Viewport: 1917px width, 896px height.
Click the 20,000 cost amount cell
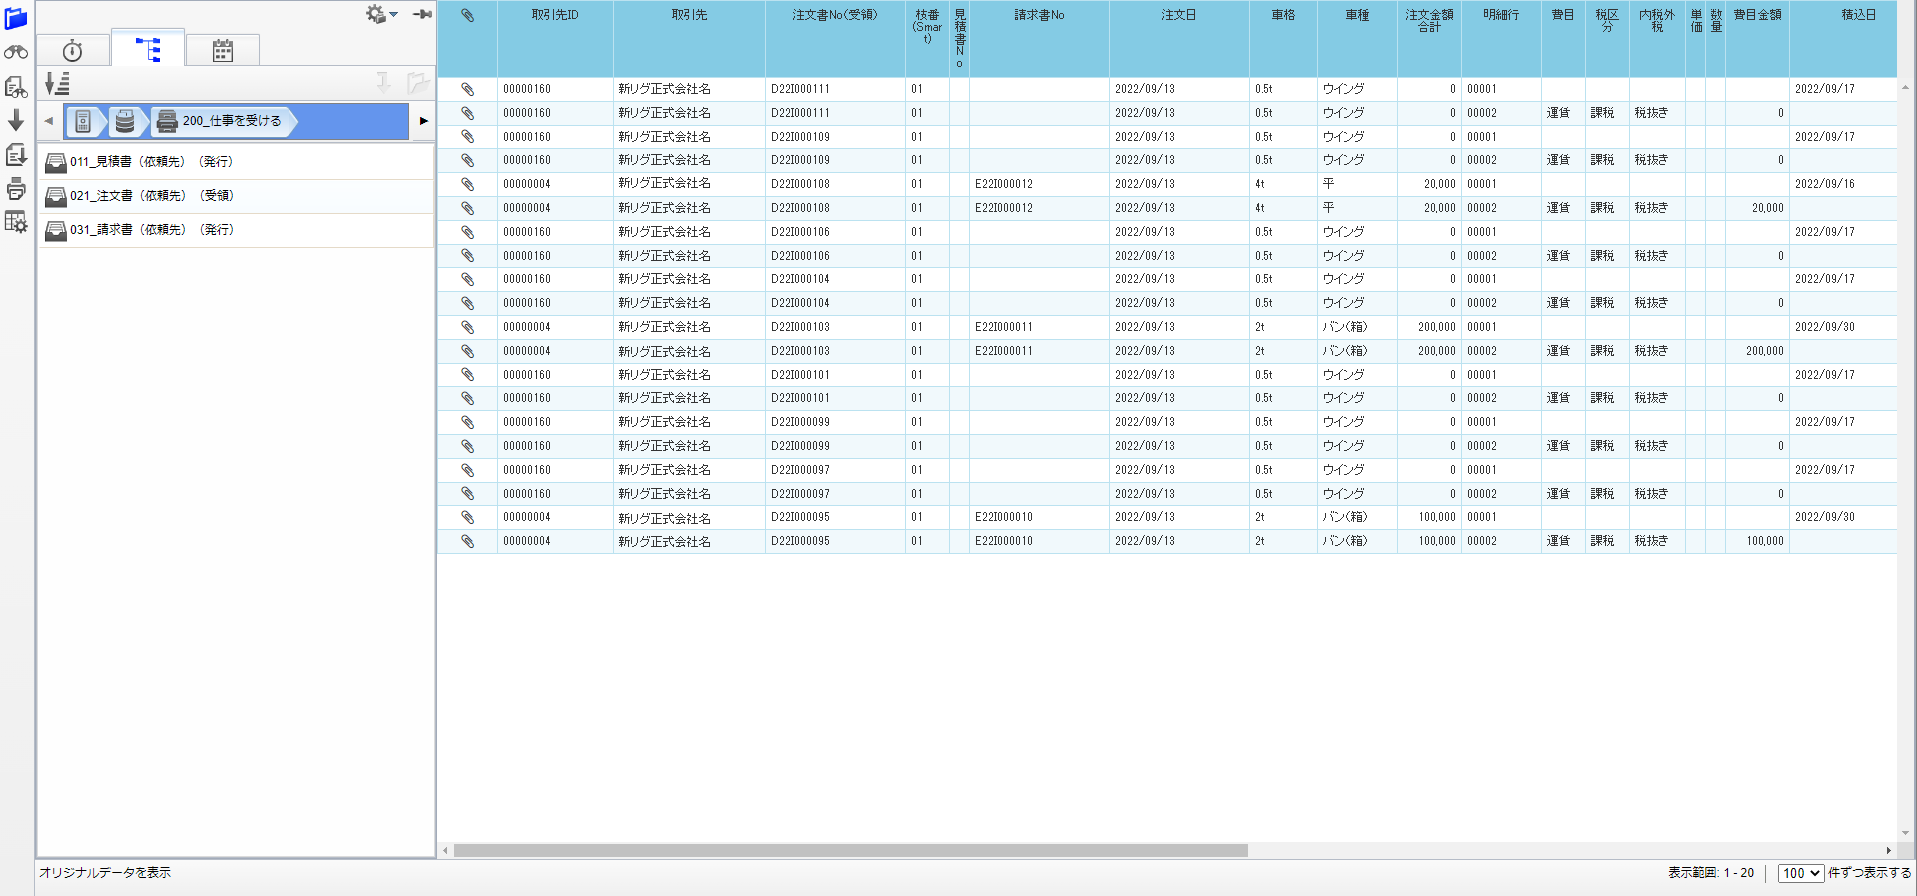coord(1757,208)
